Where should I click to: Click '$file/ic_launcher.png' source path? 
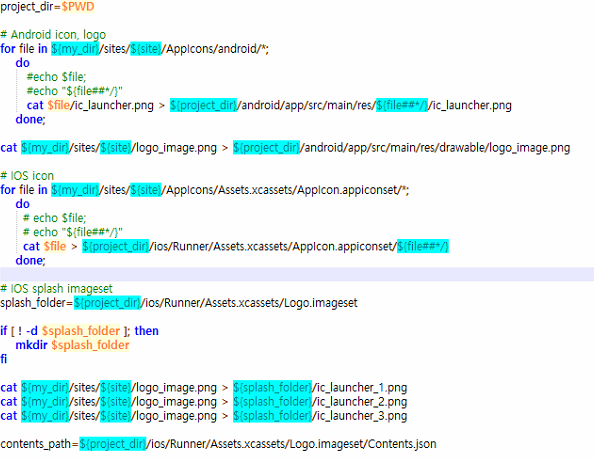pos(100,105)
